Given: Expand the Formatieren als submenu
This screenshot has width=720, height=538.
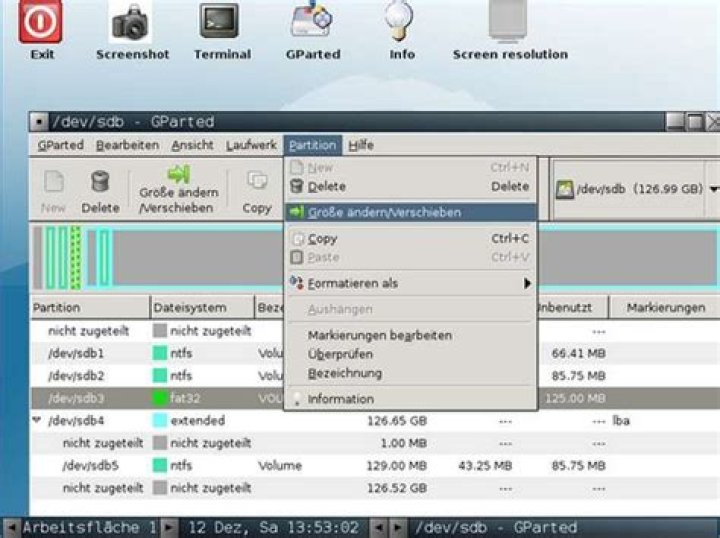Looking at the screenshot, I should [410, 283].
